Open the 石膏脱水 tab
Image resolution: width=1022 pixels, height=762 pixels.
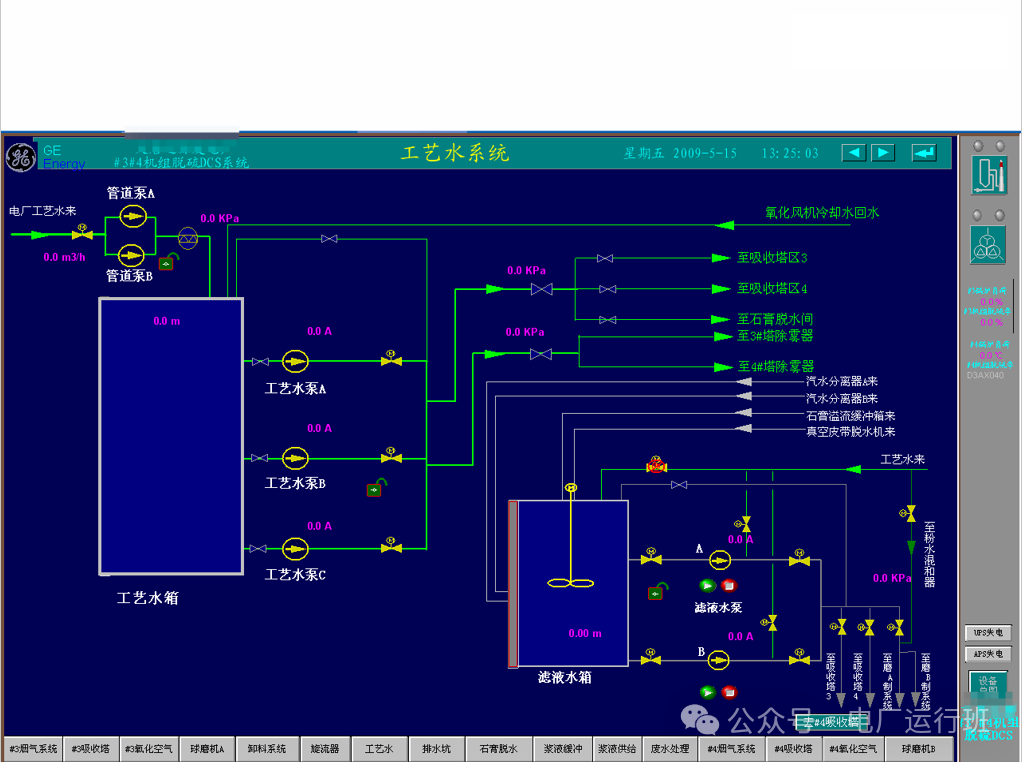coord(499,748)
